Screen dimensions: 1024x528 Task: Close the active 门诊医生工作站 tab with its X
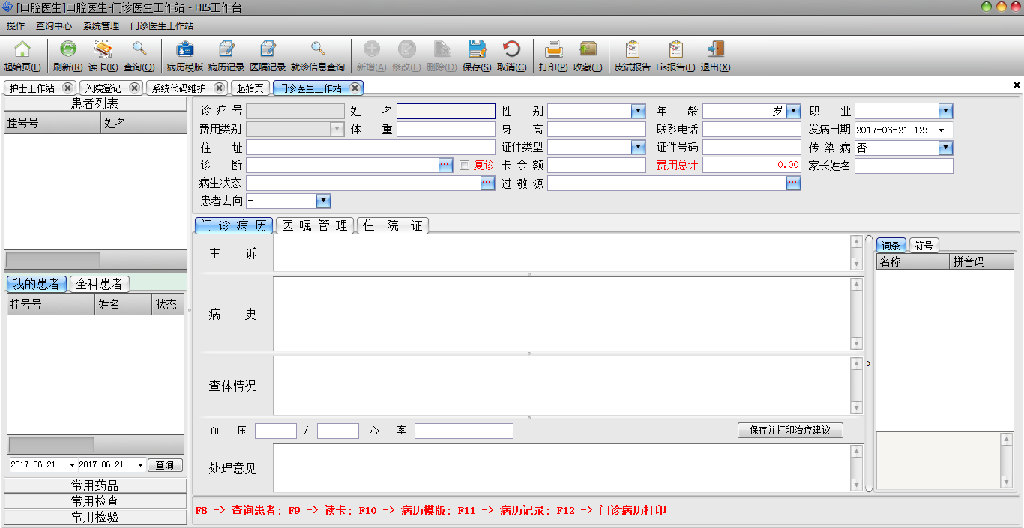click(355, 88)
